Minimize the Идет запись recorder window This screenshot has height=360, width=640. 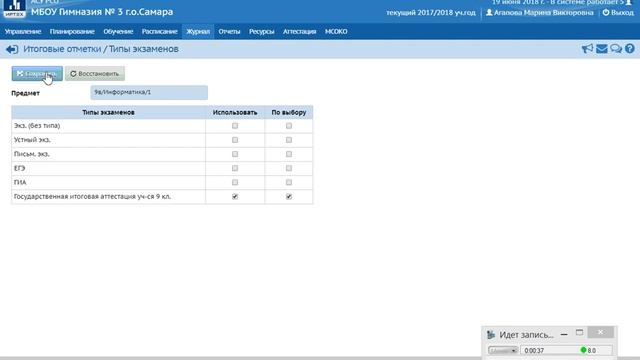pos(564,334)
